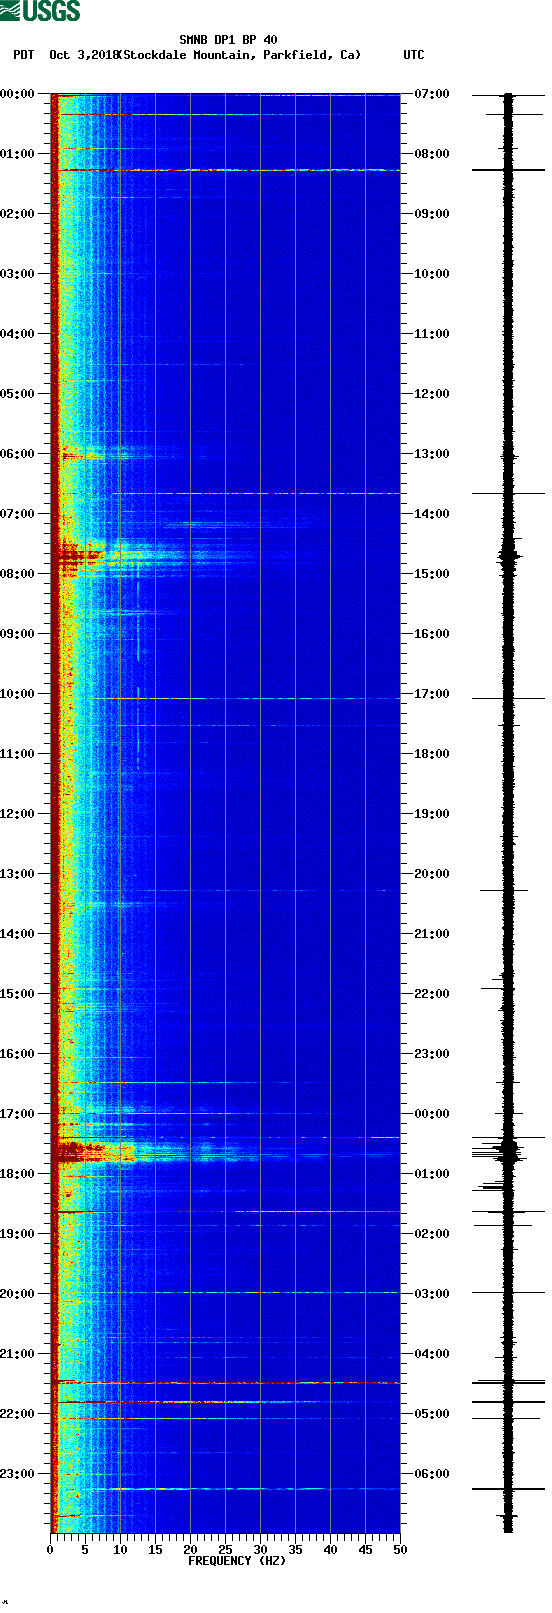
Task: Click the 00:00 label on UTC axis
Action: click(x=432, y=1114)
